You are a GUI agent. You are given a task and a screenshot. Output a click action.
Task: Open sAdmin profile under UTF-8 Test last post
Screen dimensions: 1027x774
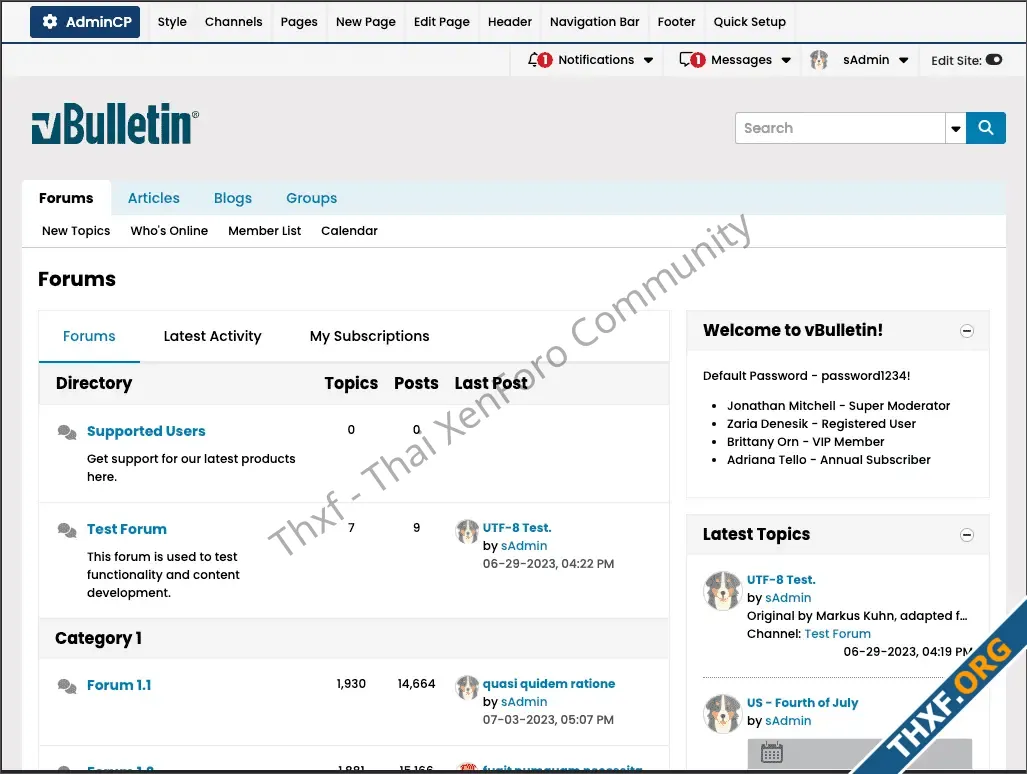tap(524, 545)
